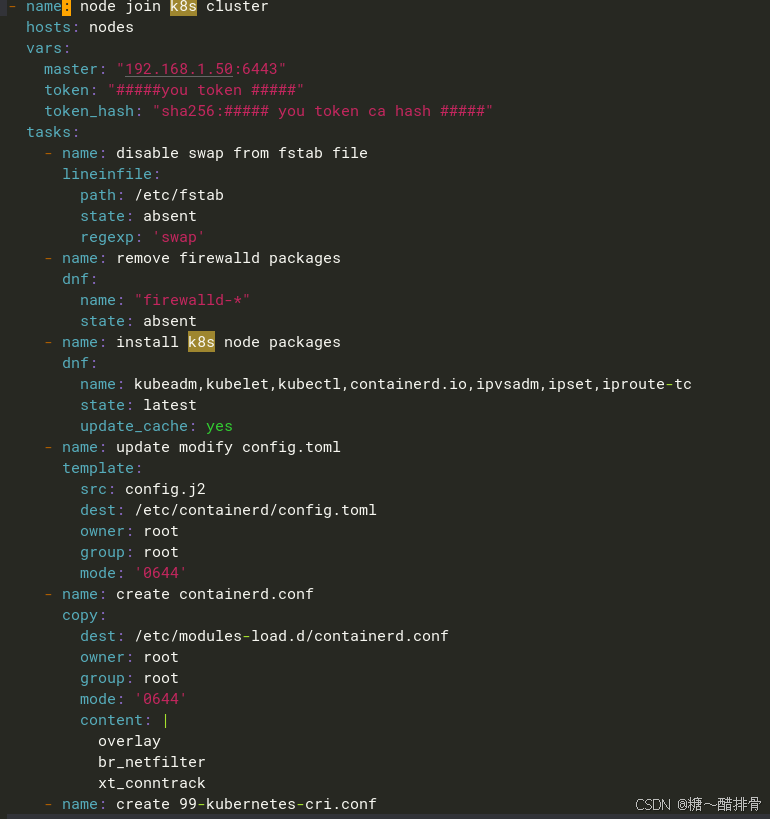770x819 pixels.
Task: Click the highlighted k8s in 'node join' line
Action: pos(183,7)
